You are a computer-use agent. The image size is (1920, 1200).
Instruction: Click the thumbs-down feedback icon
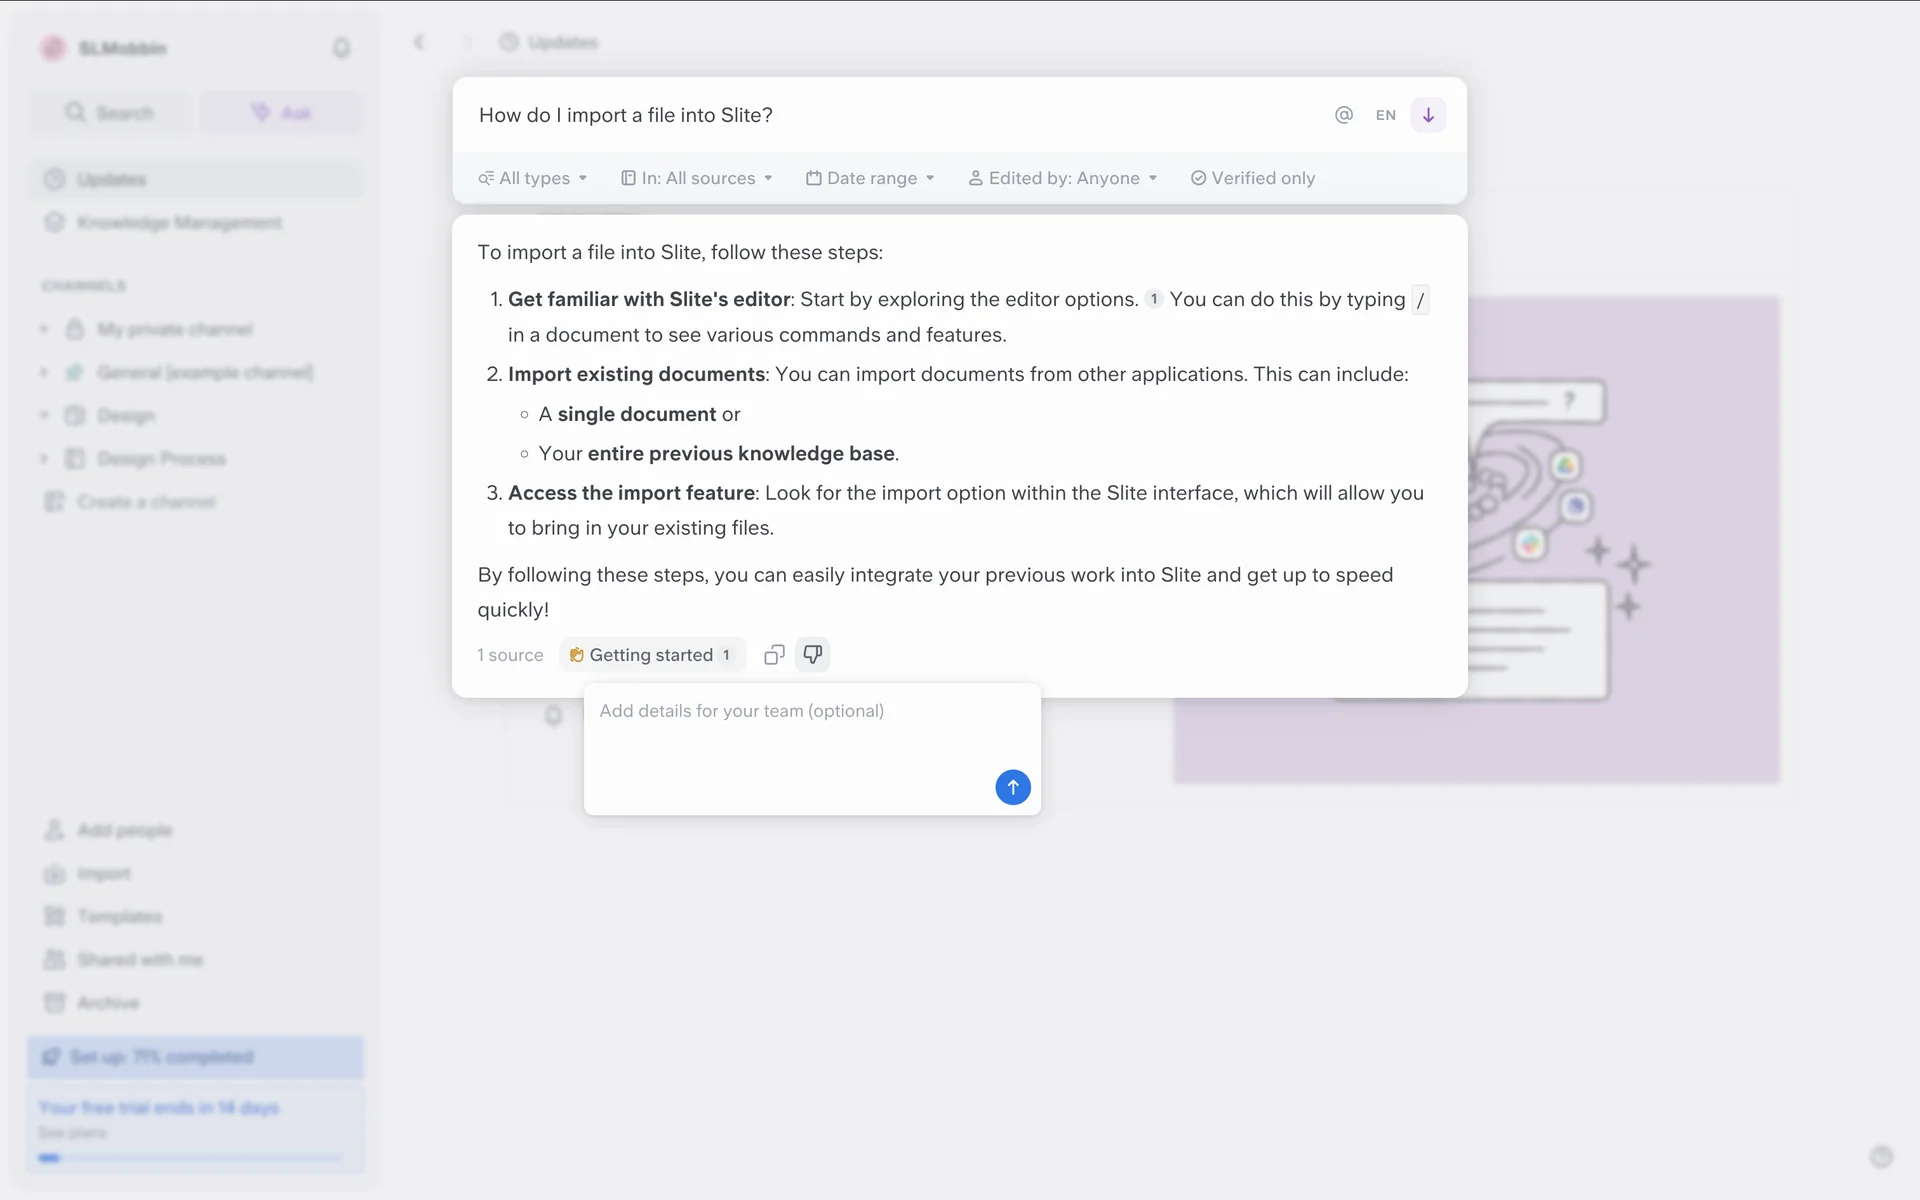(813, 655)
